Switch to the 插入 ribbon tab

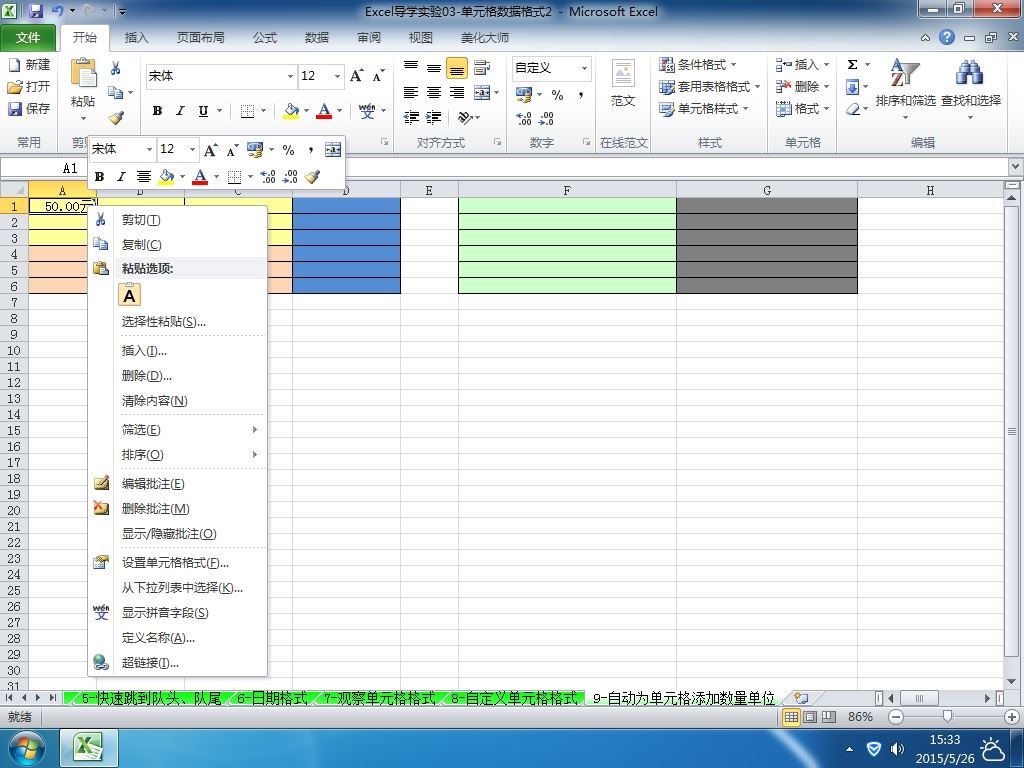point(136,38)
